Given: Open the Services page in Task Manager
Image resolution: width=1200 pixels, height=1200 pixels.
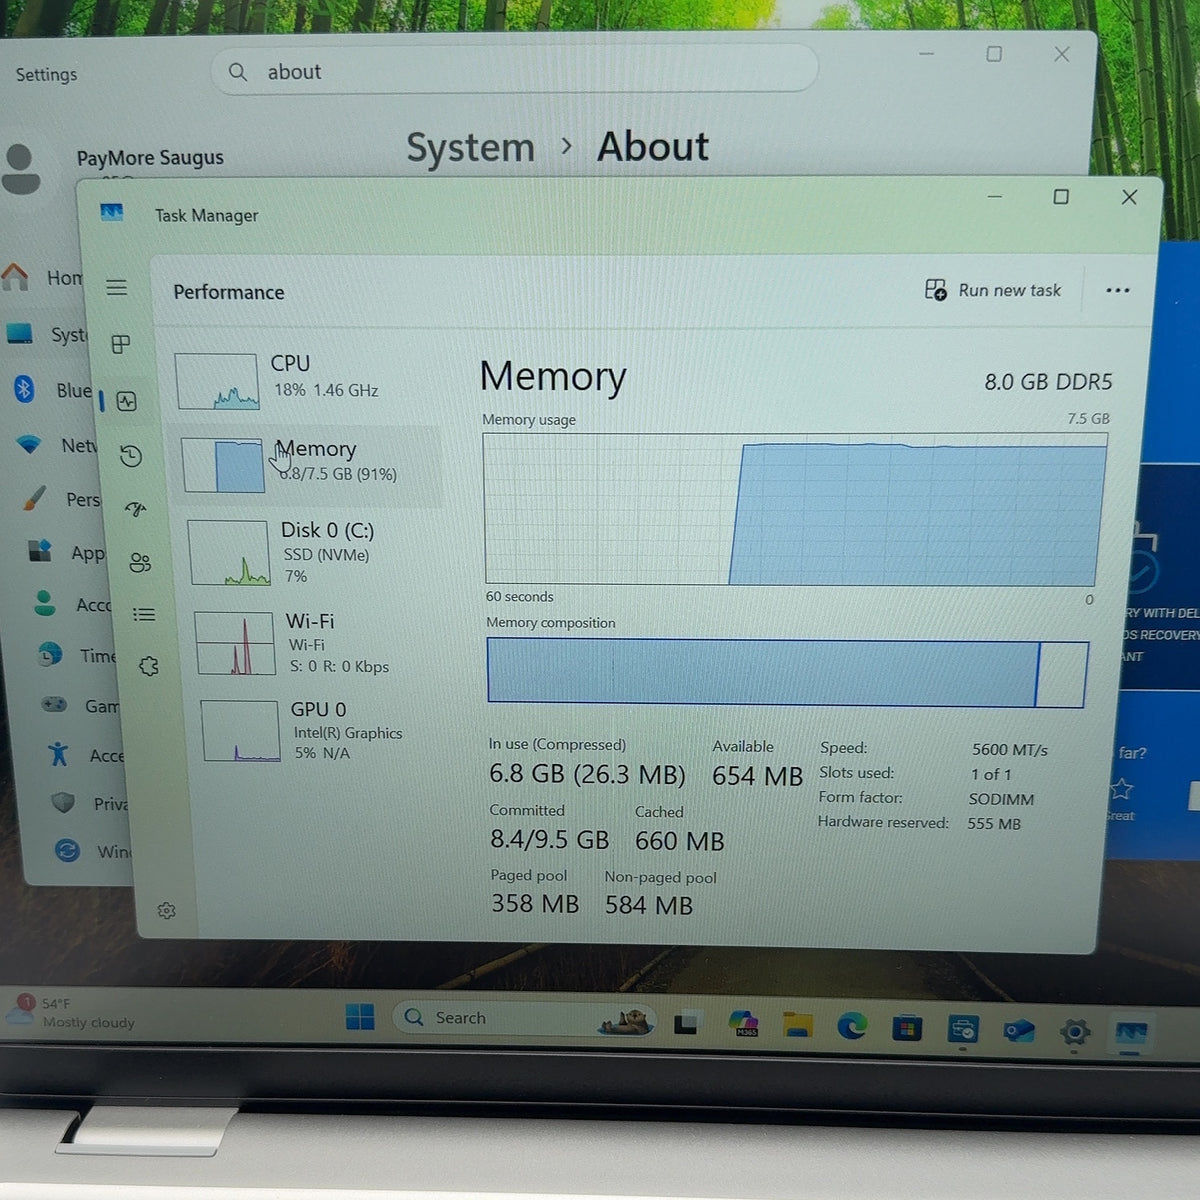Looking at the screenshot, I should click(149, 666).
